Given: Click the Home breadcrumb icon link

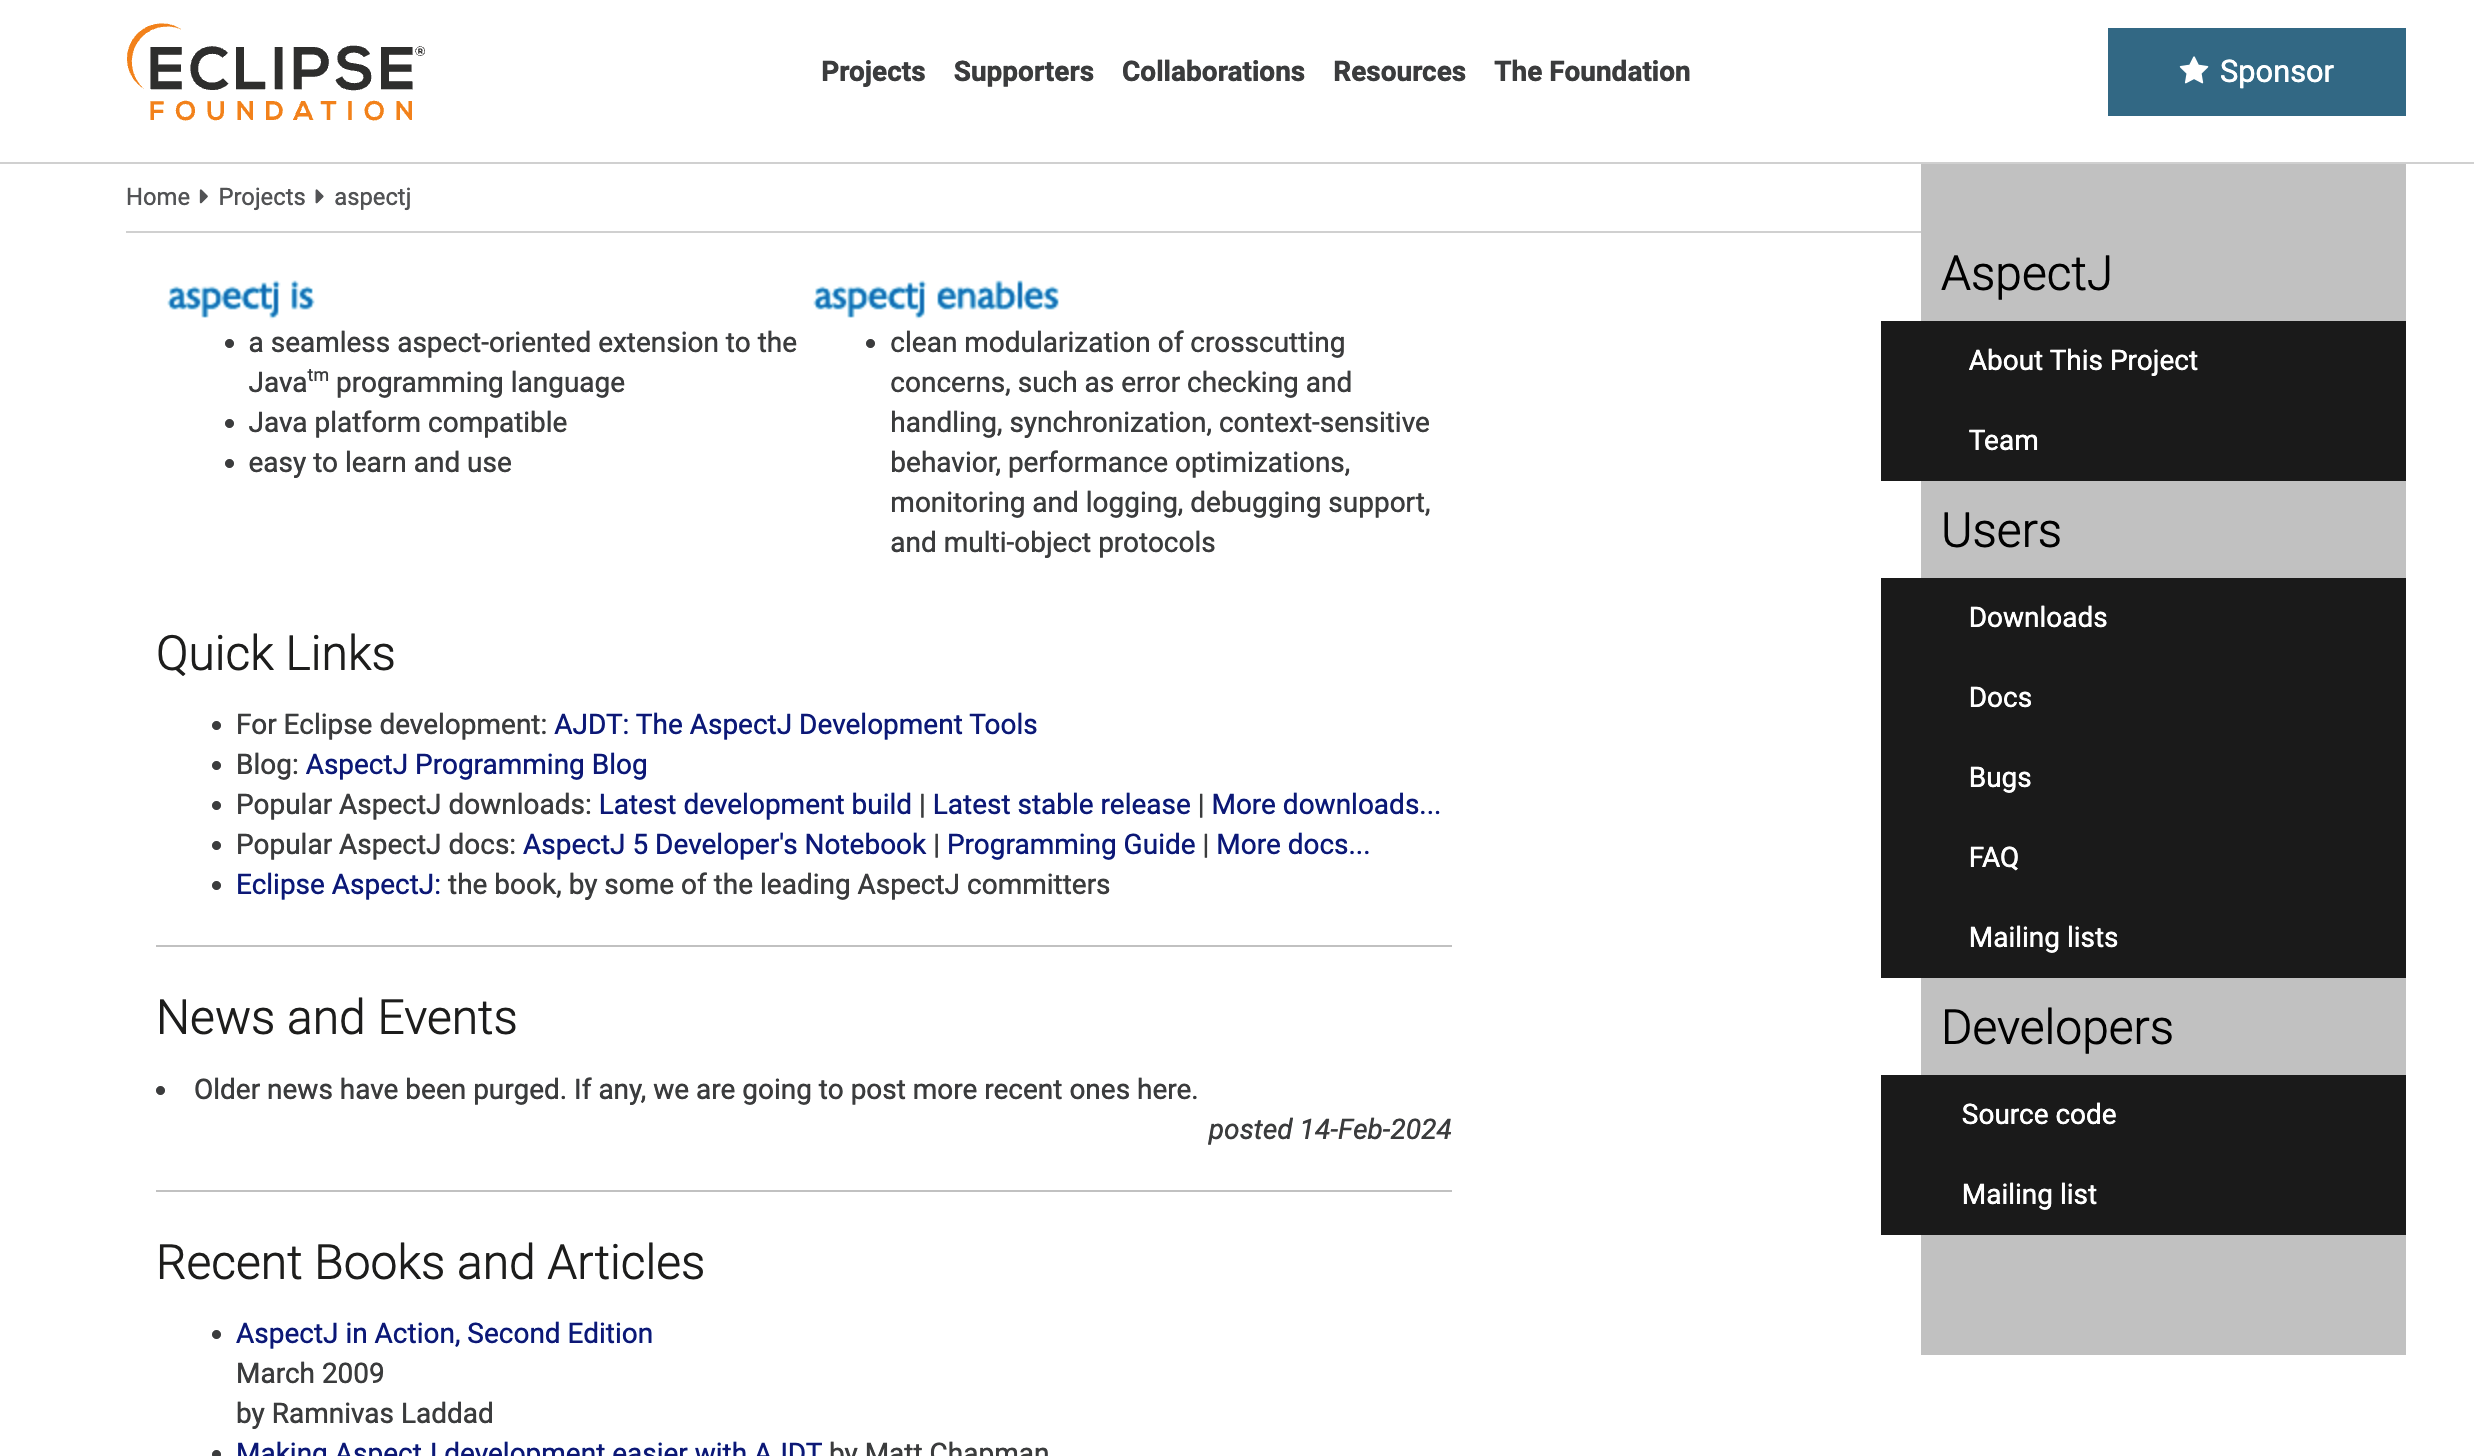Looking at the screenshot, I should point(158,196).
